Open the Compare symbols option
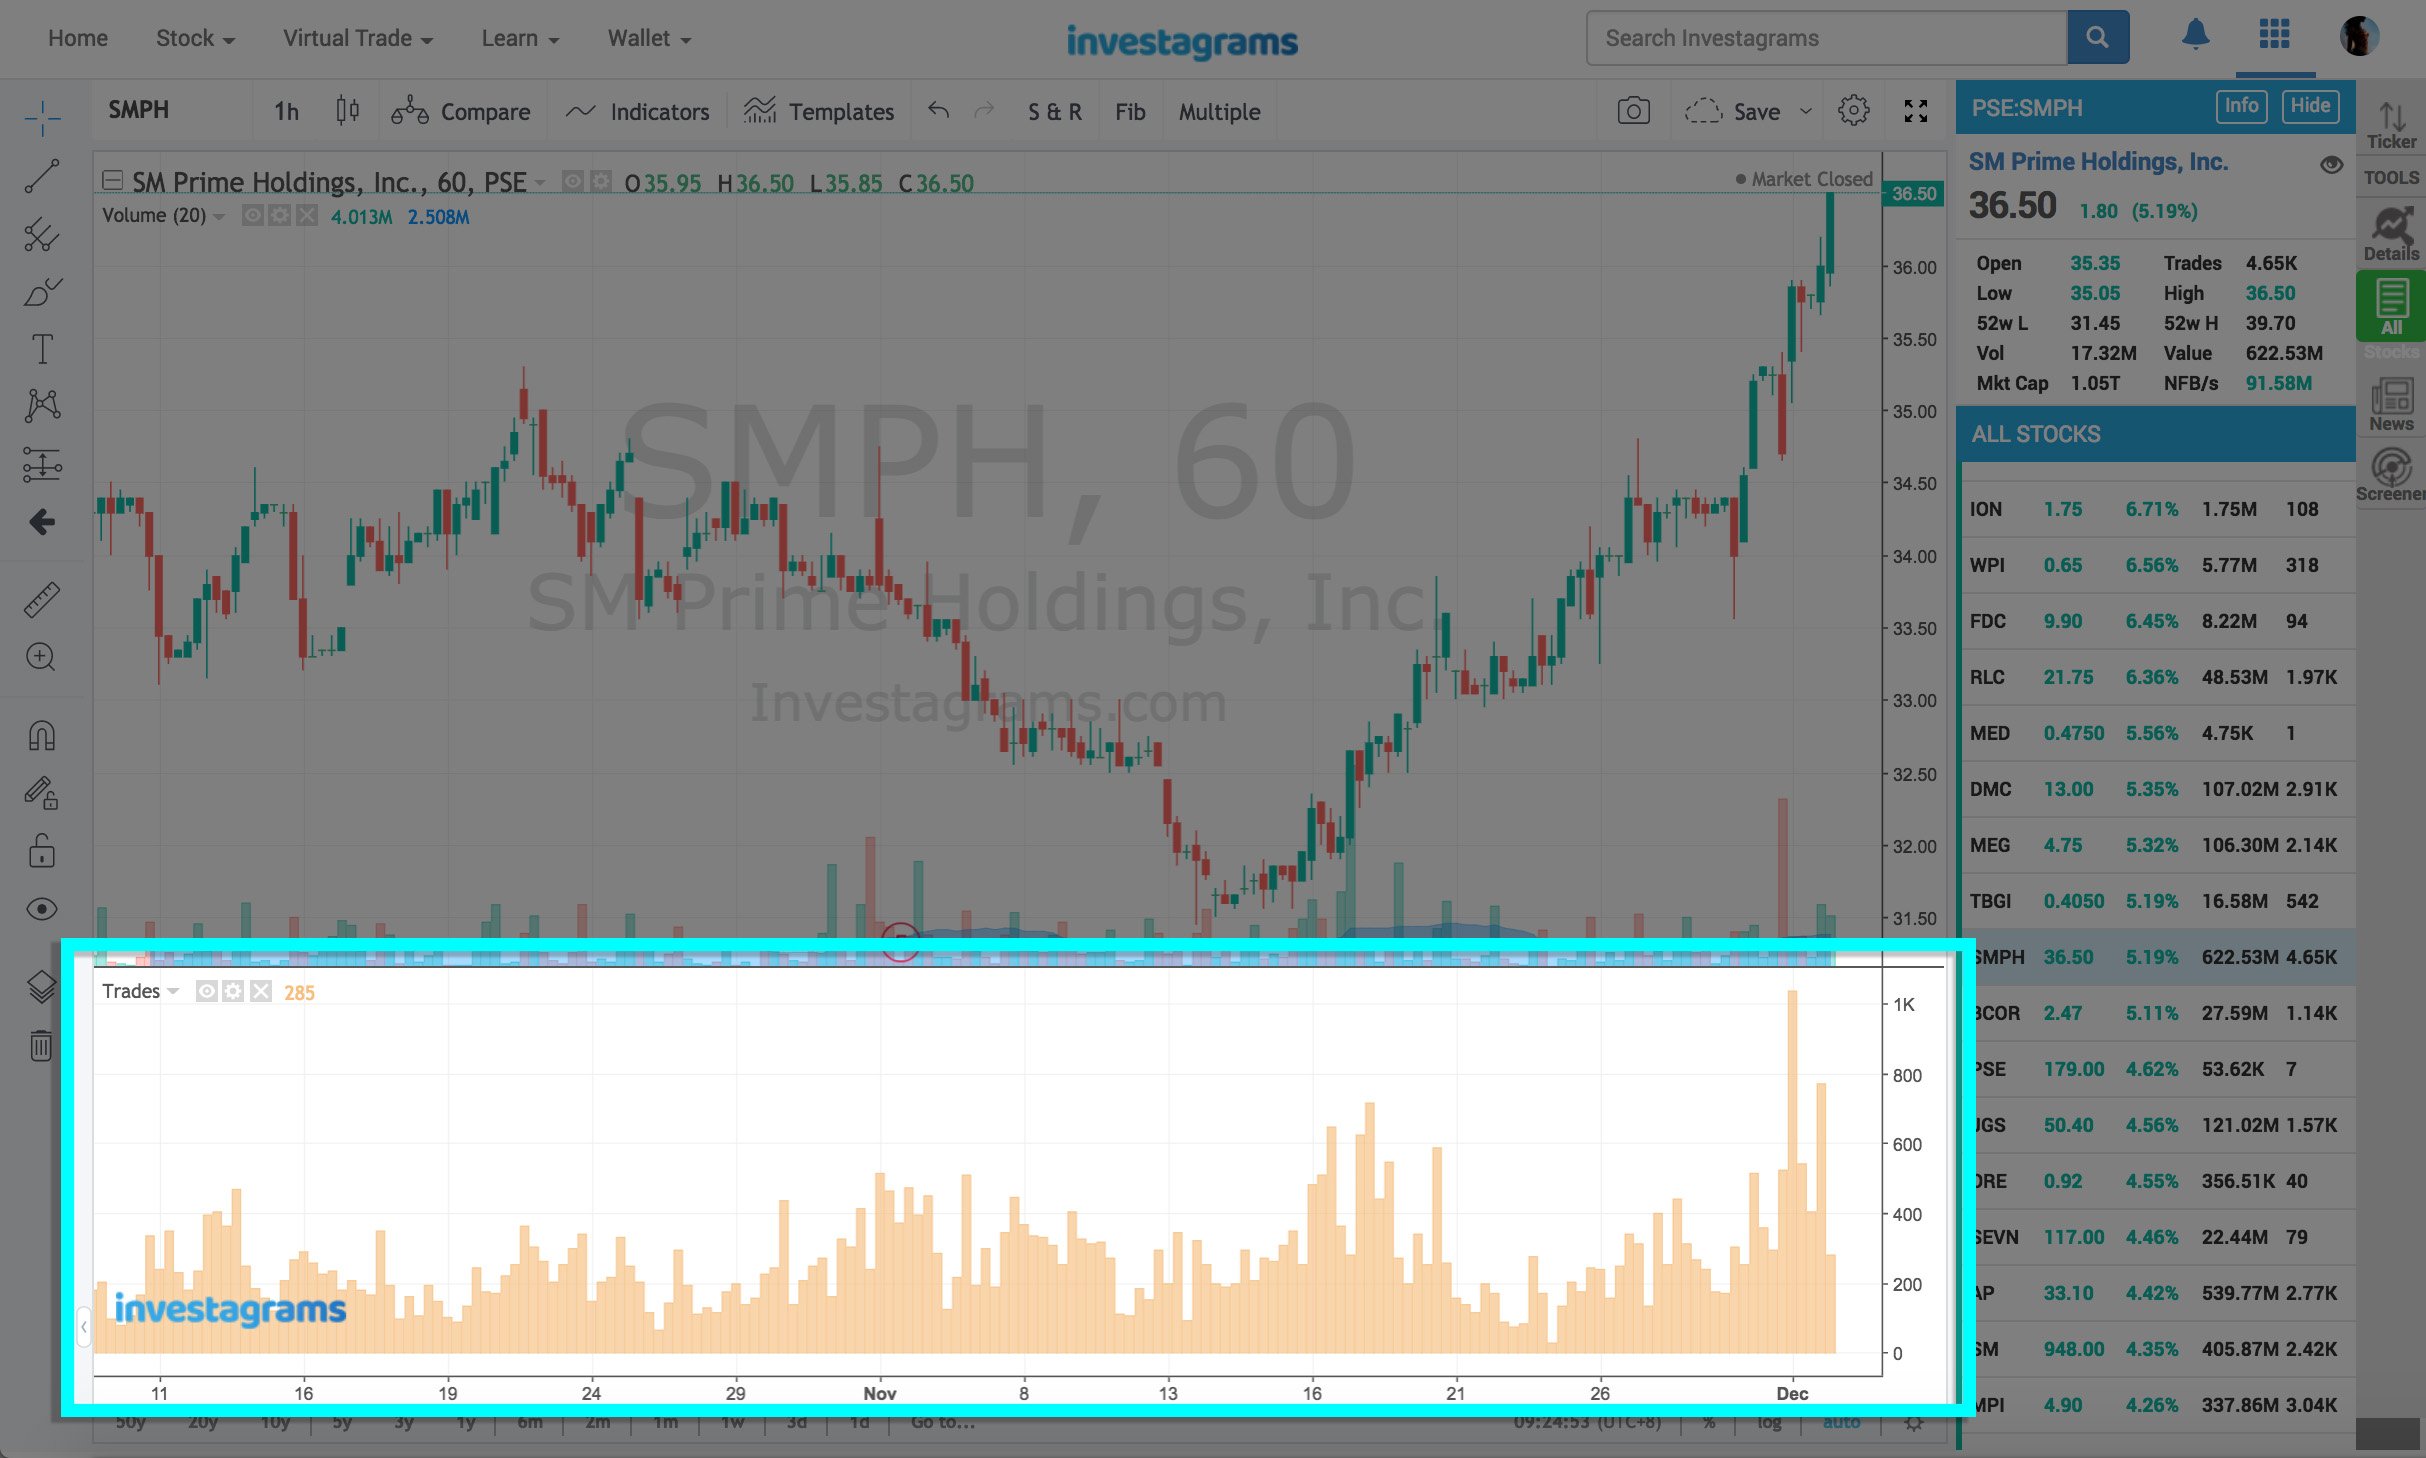The height and width of the screenshot is (1458, 2426). [x=460, y=111]
